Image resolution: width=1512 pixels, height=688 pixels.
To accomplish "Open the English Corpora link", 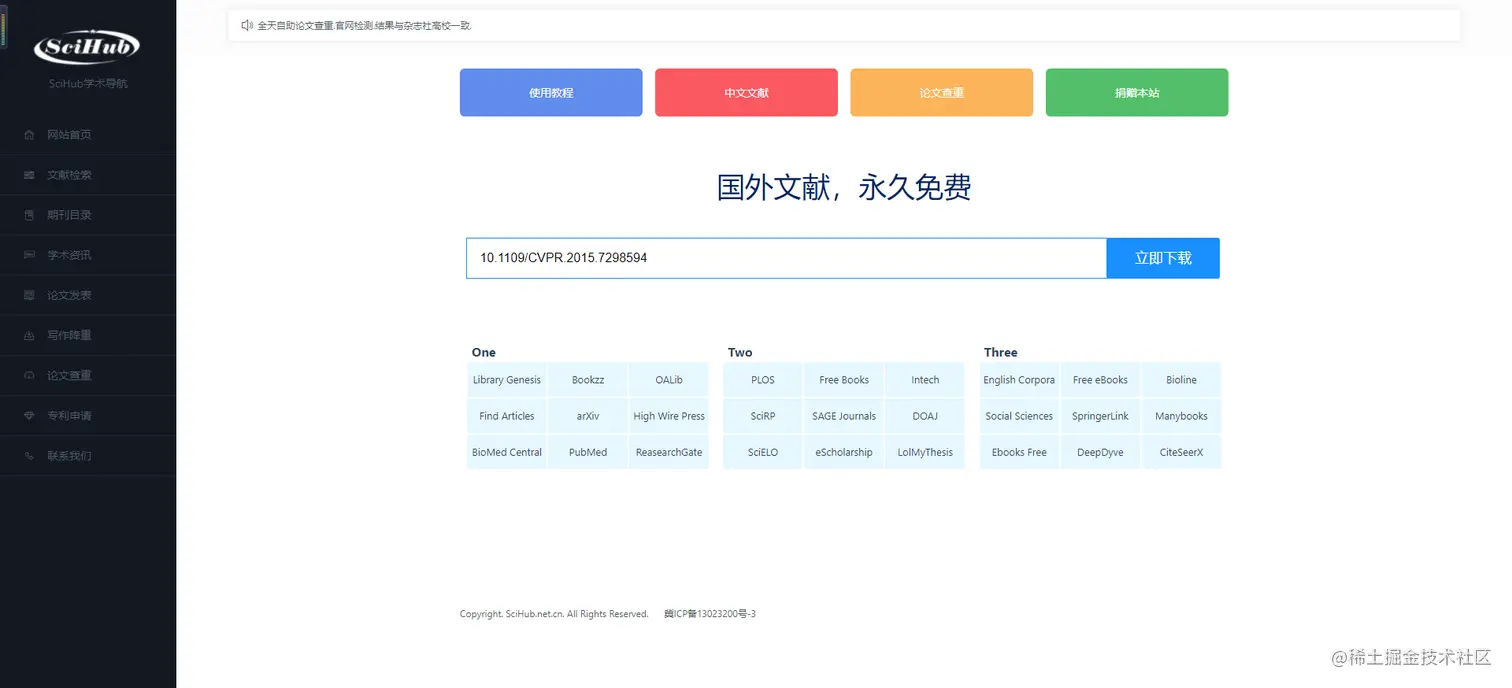I will point(1019,380).
